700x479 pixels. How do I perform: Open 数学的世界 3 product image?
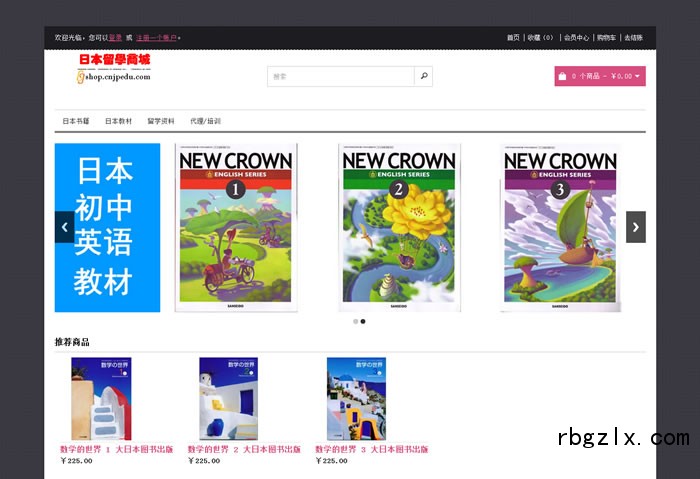pos(356,399)
